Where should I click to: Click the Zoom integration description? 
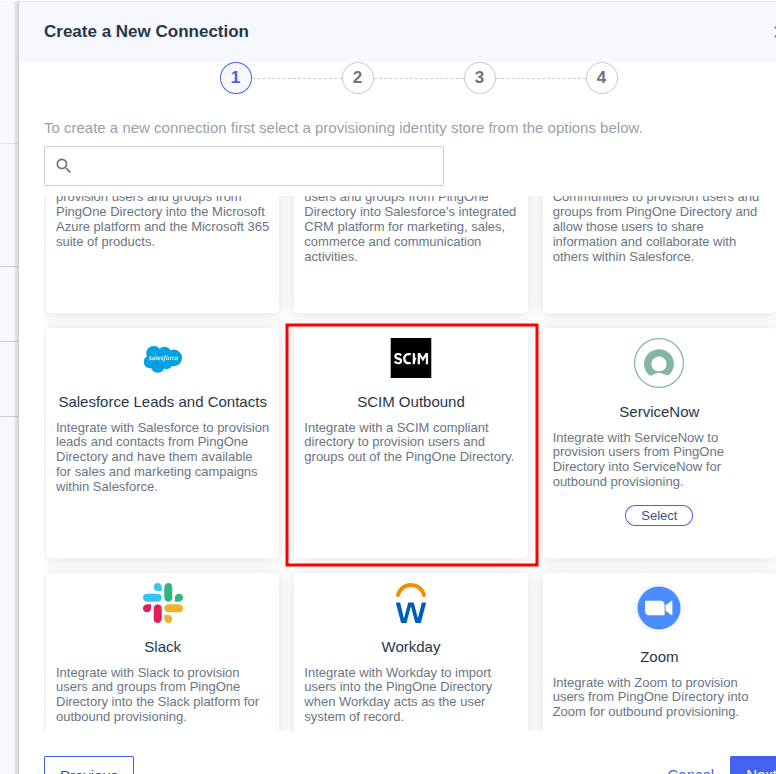coord(650,697)
